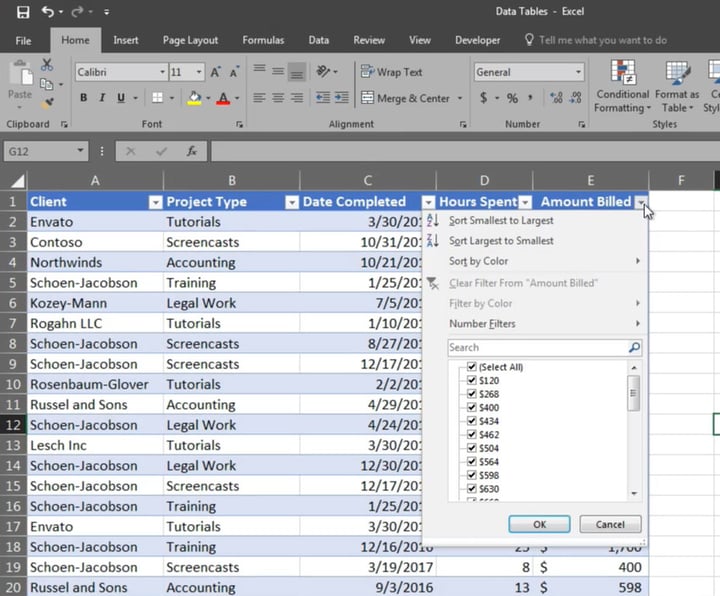Open the Client column filter dropdown
The image size is (720, 596).
tap(156, 202)
